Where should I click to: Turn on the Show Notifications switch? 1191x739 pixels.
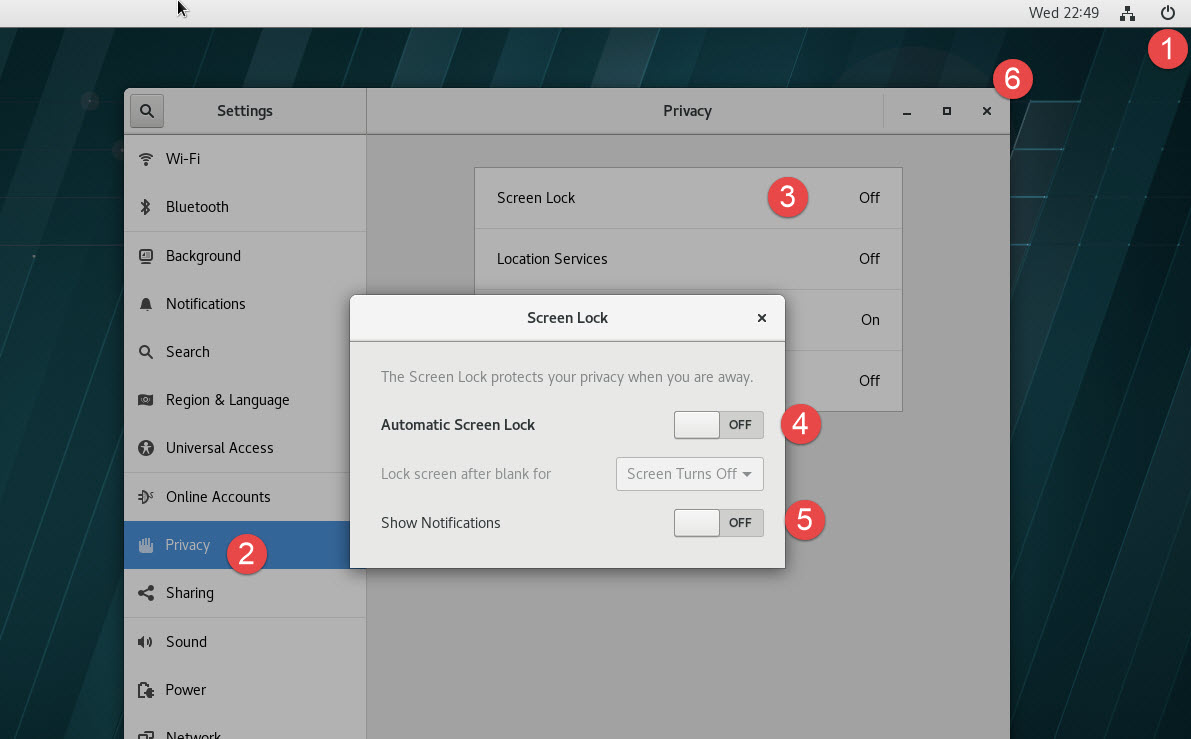(718, 523)
